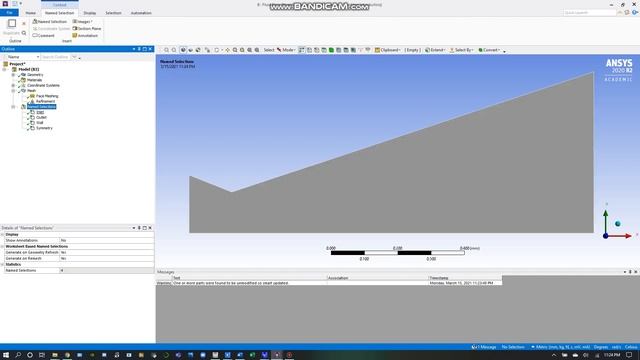The width and height of the screenshot is (640, 360).
Task: Select the Symmetry named selection
Action: (x=44, y=128)
